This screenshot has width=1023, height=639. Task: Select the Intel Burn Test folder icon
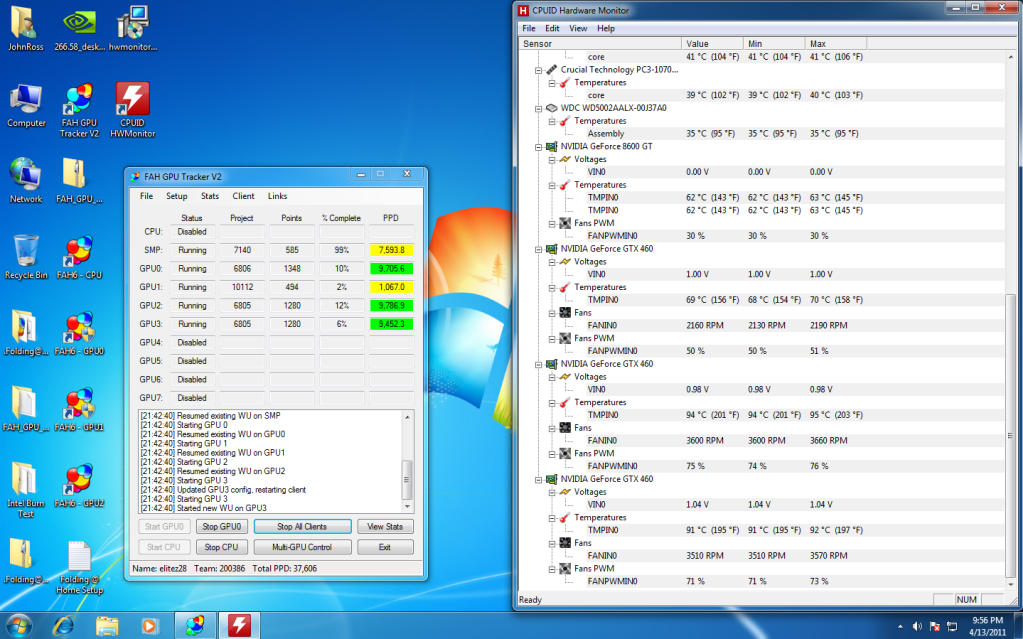click(25, 491)
